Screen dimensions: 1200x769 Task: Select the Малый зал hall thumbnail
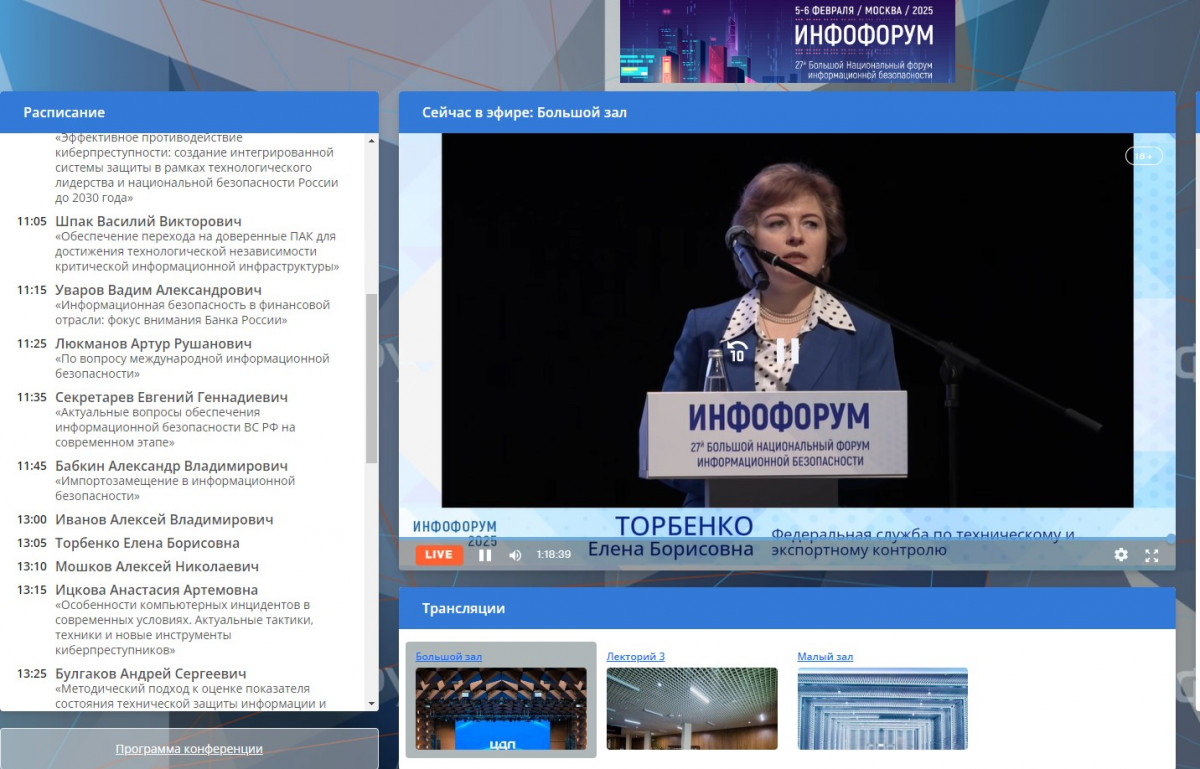(883, 709)
